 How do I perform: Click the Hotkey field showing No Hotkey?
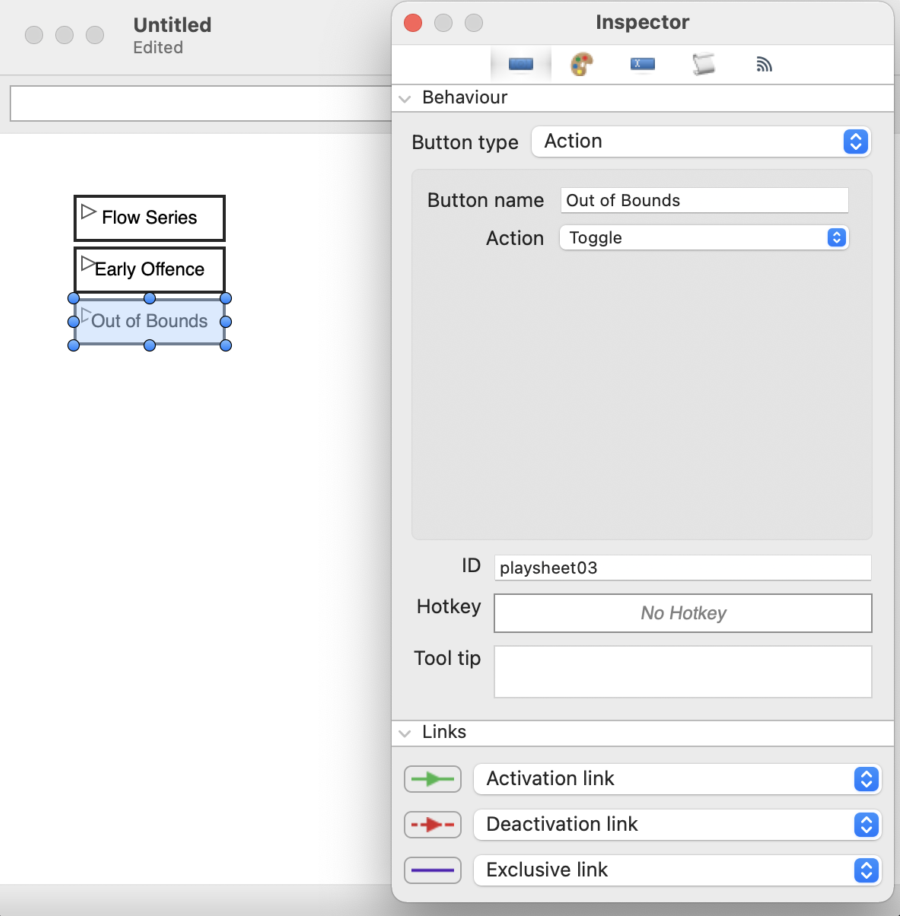(682, 612)
